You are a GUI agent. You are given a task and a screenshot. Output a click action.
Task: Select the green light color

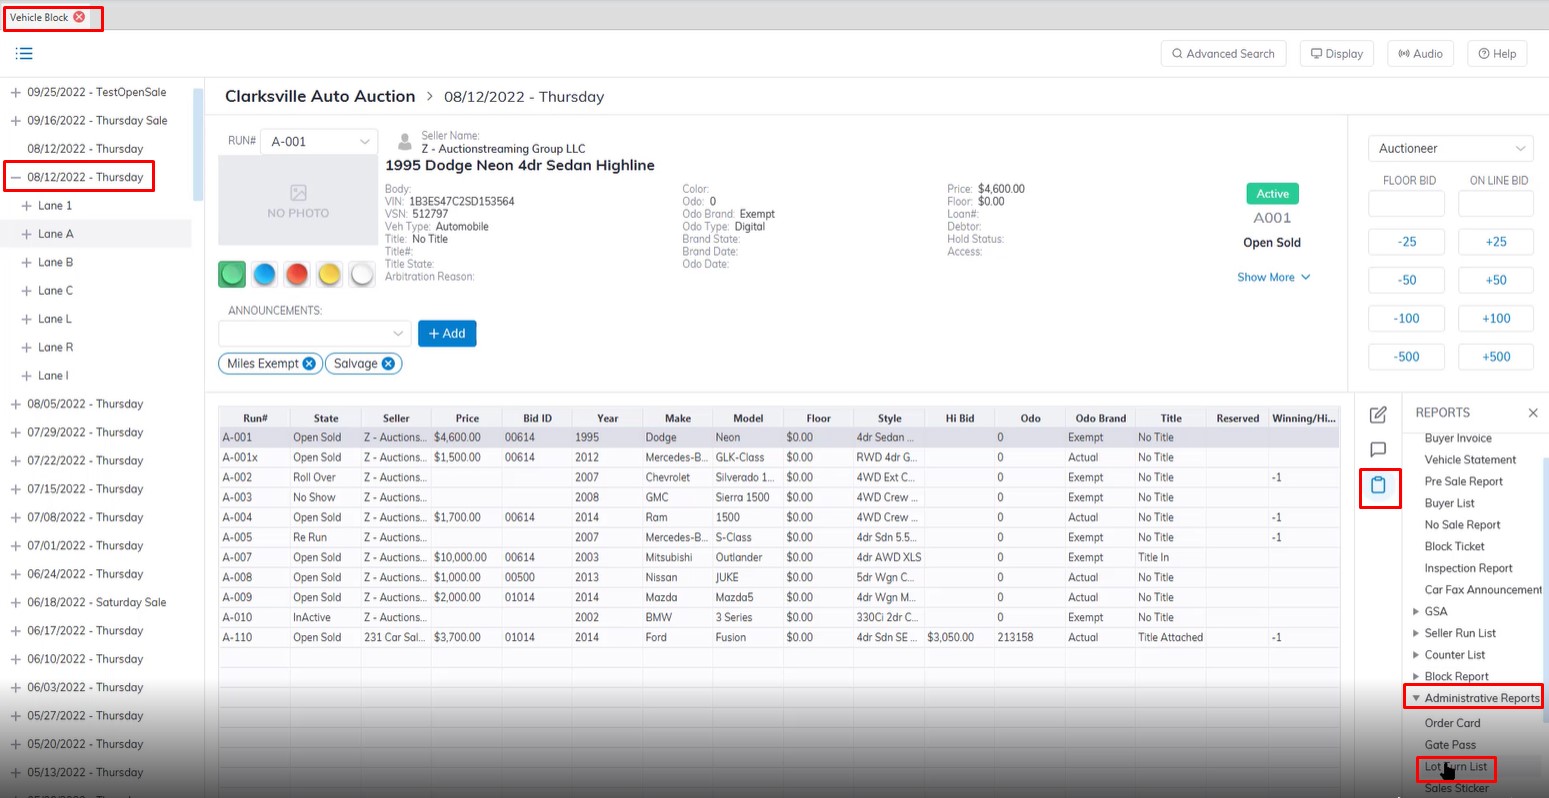[232, 274]
